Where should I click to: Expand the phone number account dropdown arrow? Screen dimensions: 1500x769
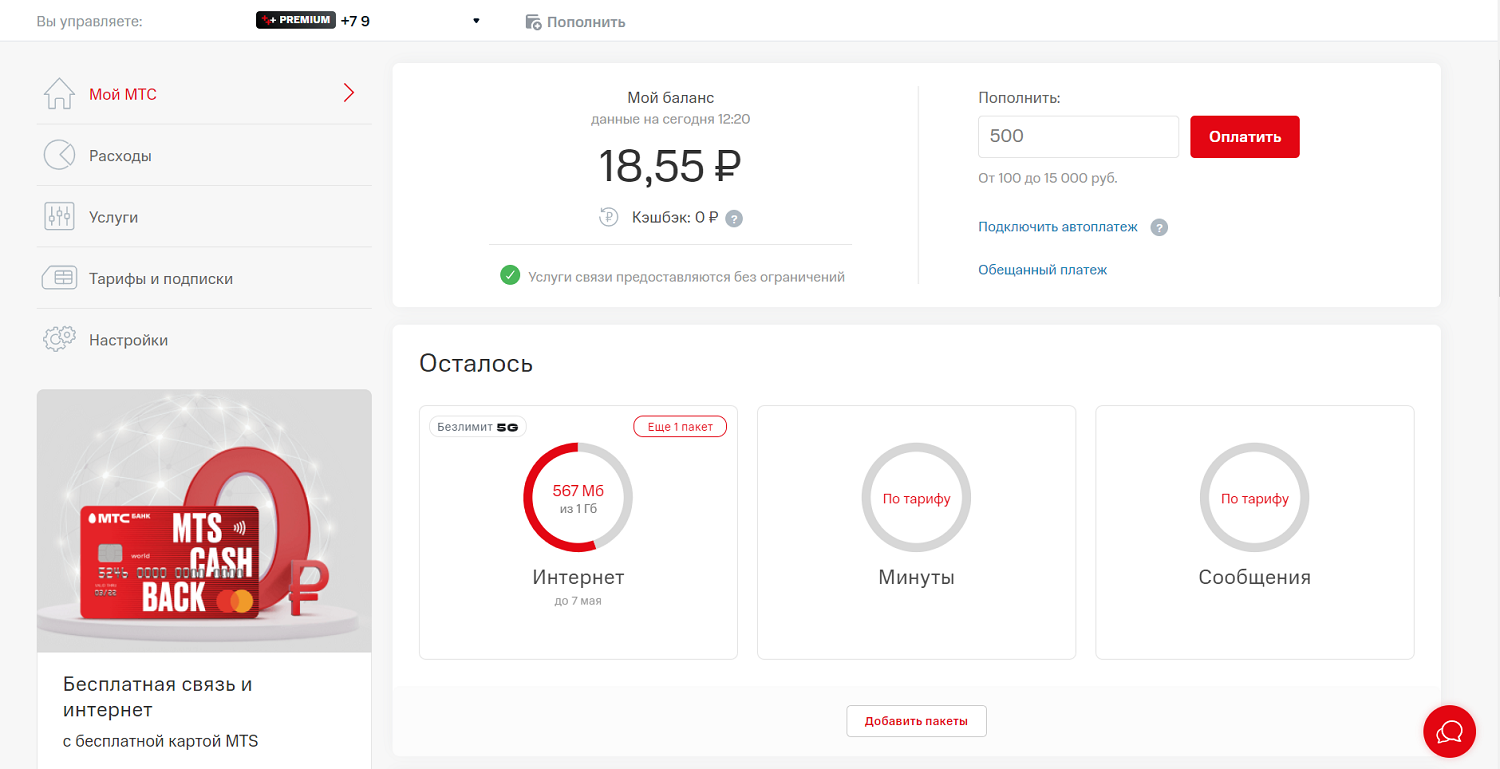(x=476, y=21)
